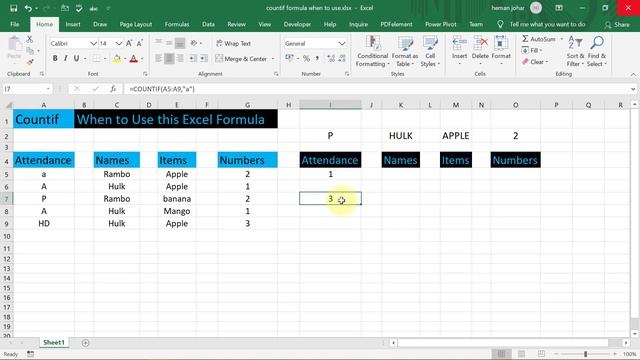The width and height of the screenshot is (640, 360).
Task: Click AutoSum sigma button
Action: point(539,39)
